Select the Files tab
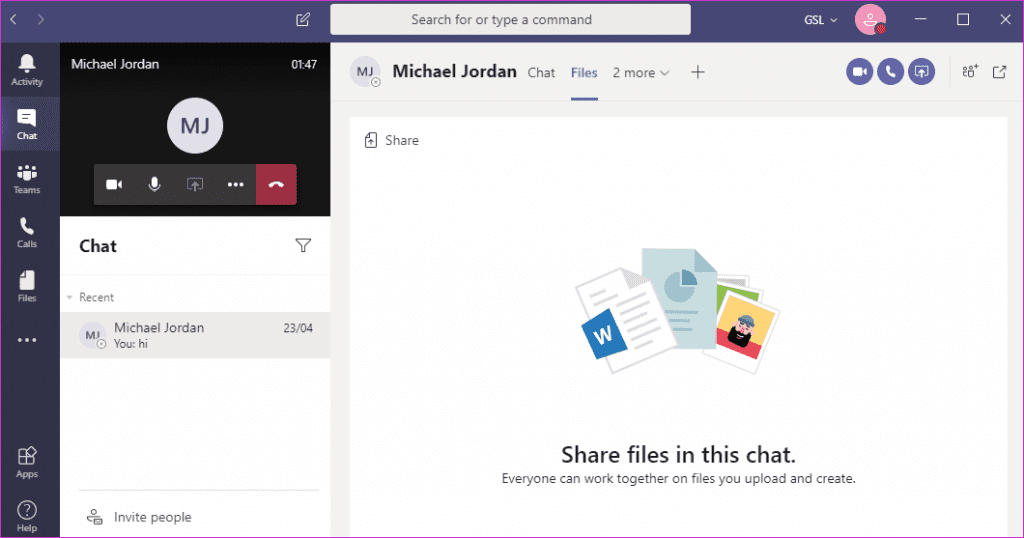The image size is (1024, 538). (584, 72)
